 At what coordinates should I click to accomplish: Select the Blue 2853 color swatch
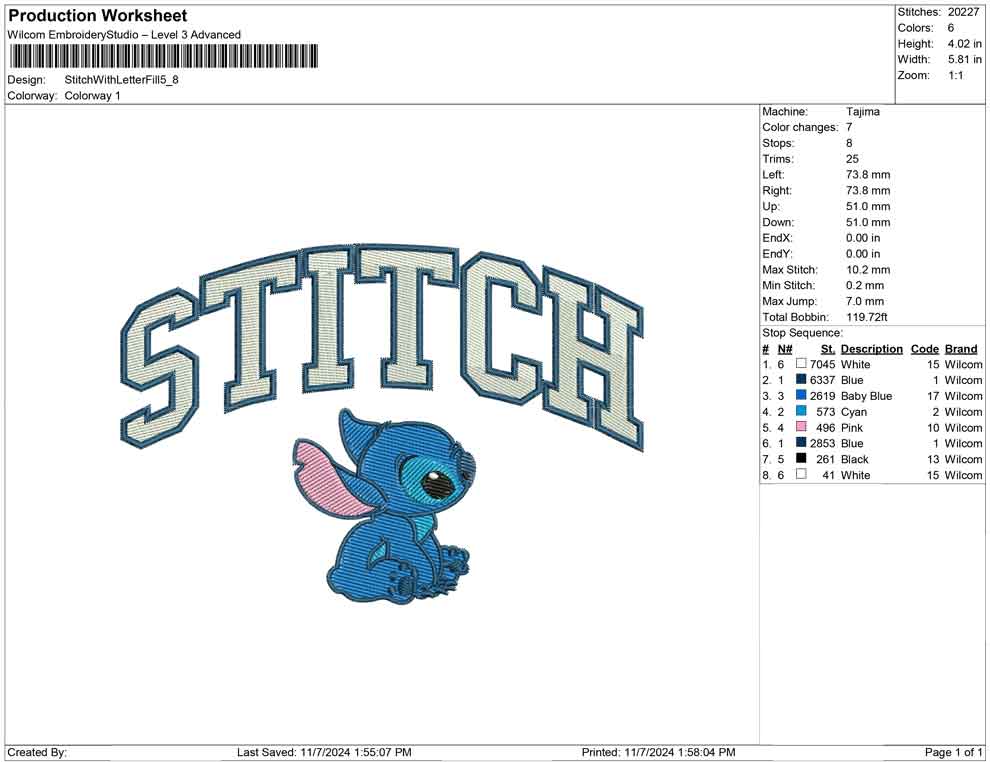[x=801, y=443]
